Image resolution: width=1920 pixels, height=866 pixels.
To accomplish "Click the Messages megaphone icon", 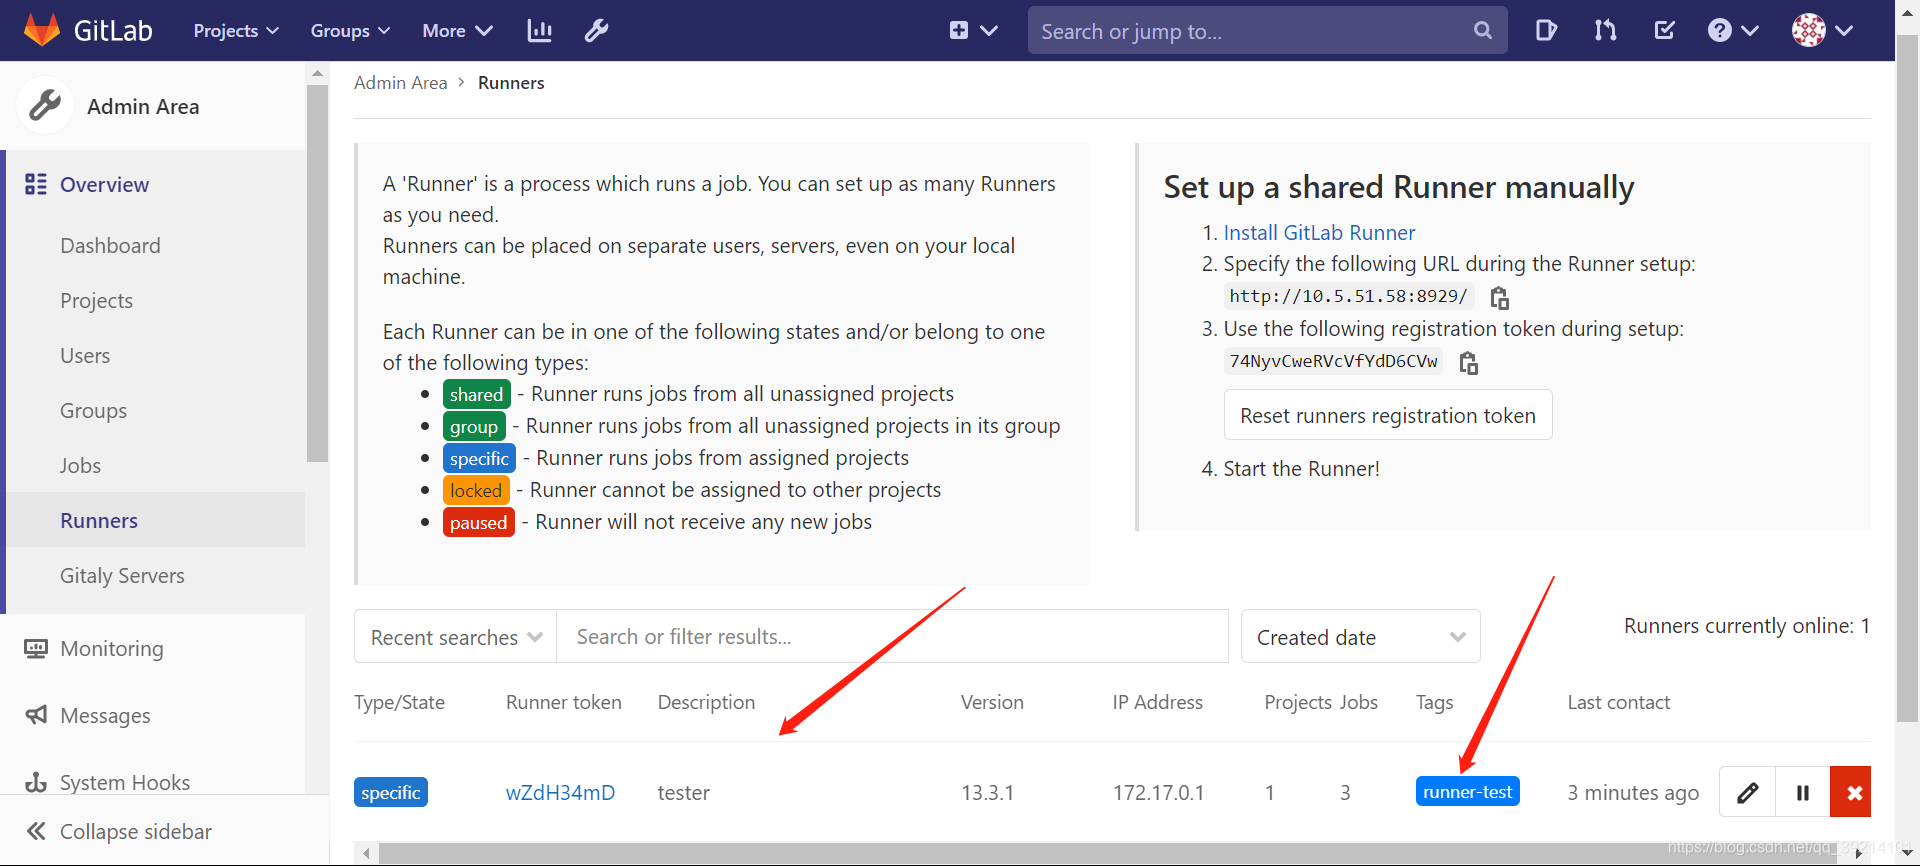I will (36, 715).
